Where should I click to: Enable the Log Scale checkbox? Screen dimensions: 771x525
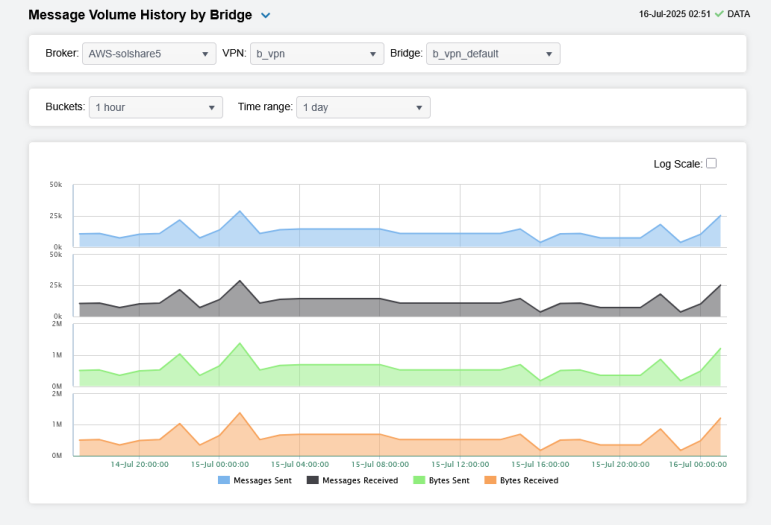coord(712,163)
